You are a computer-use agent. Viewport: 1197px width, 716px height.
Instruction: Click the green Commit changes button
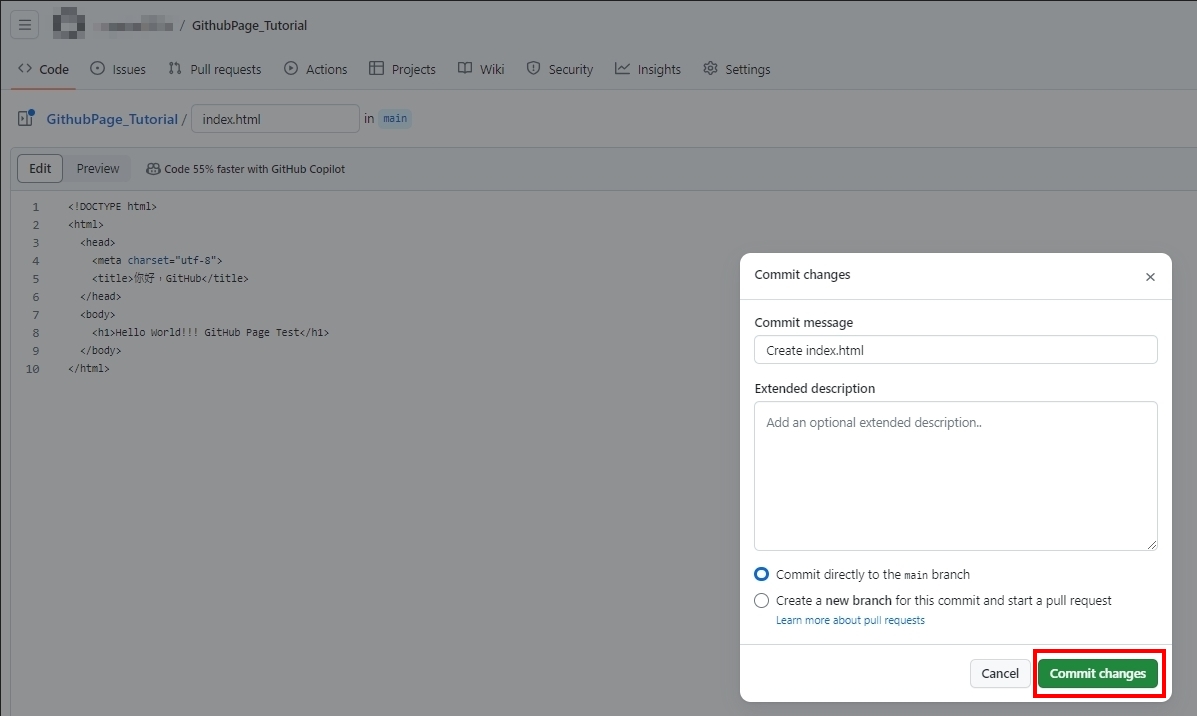click(1097, 673)
